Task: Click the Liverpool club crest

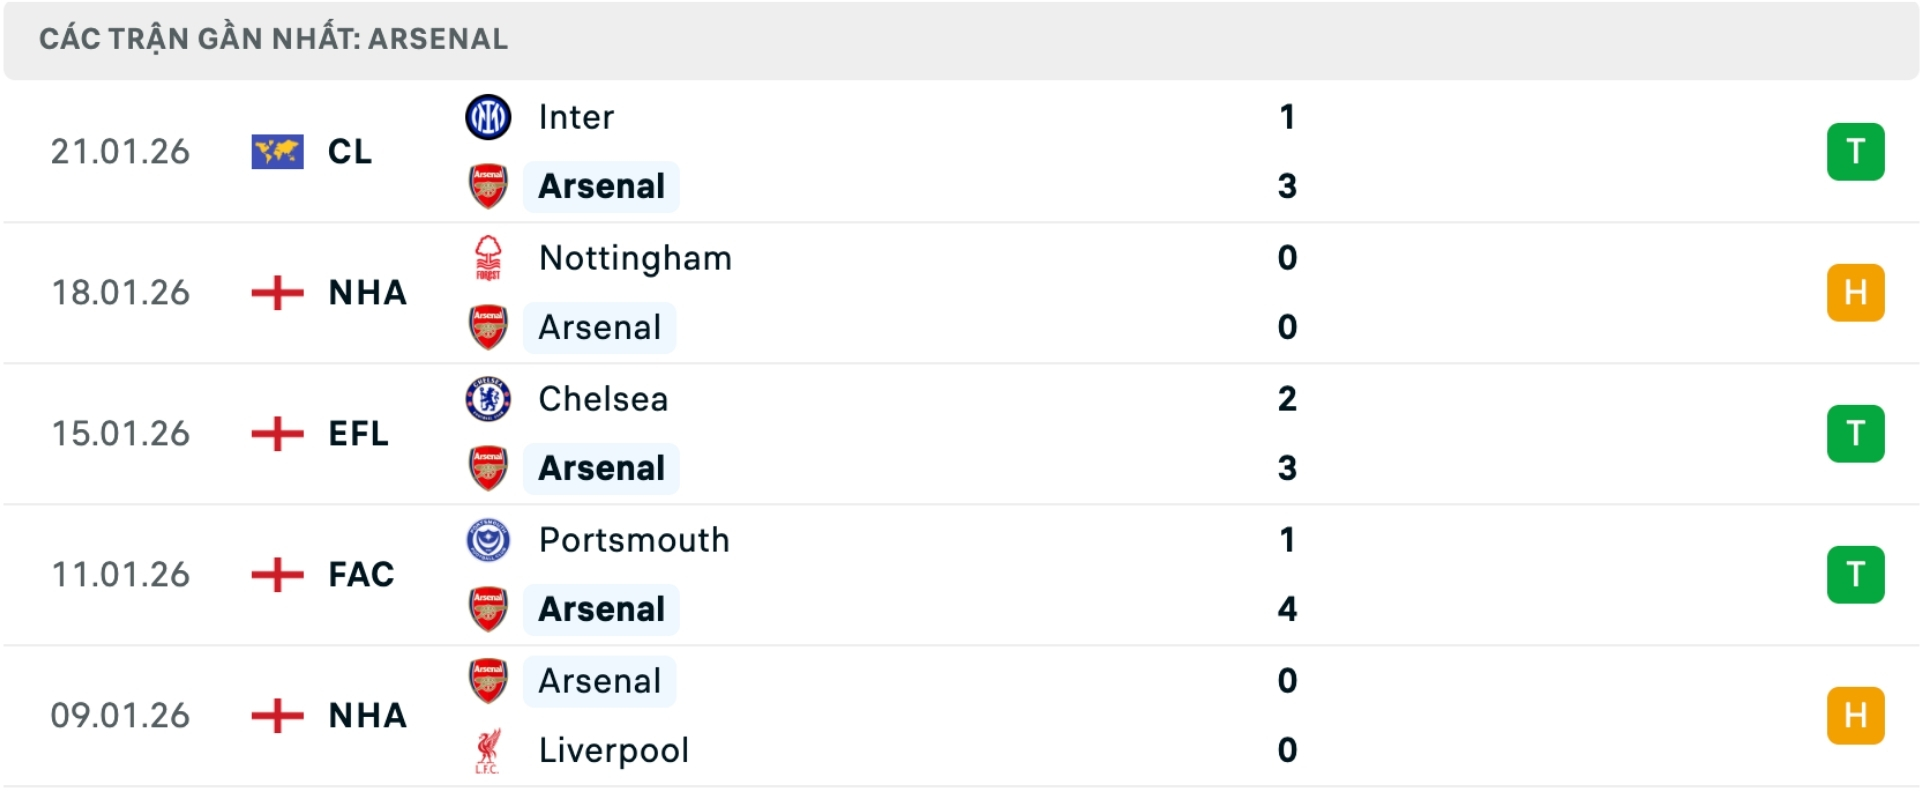Action: [488, 750]
